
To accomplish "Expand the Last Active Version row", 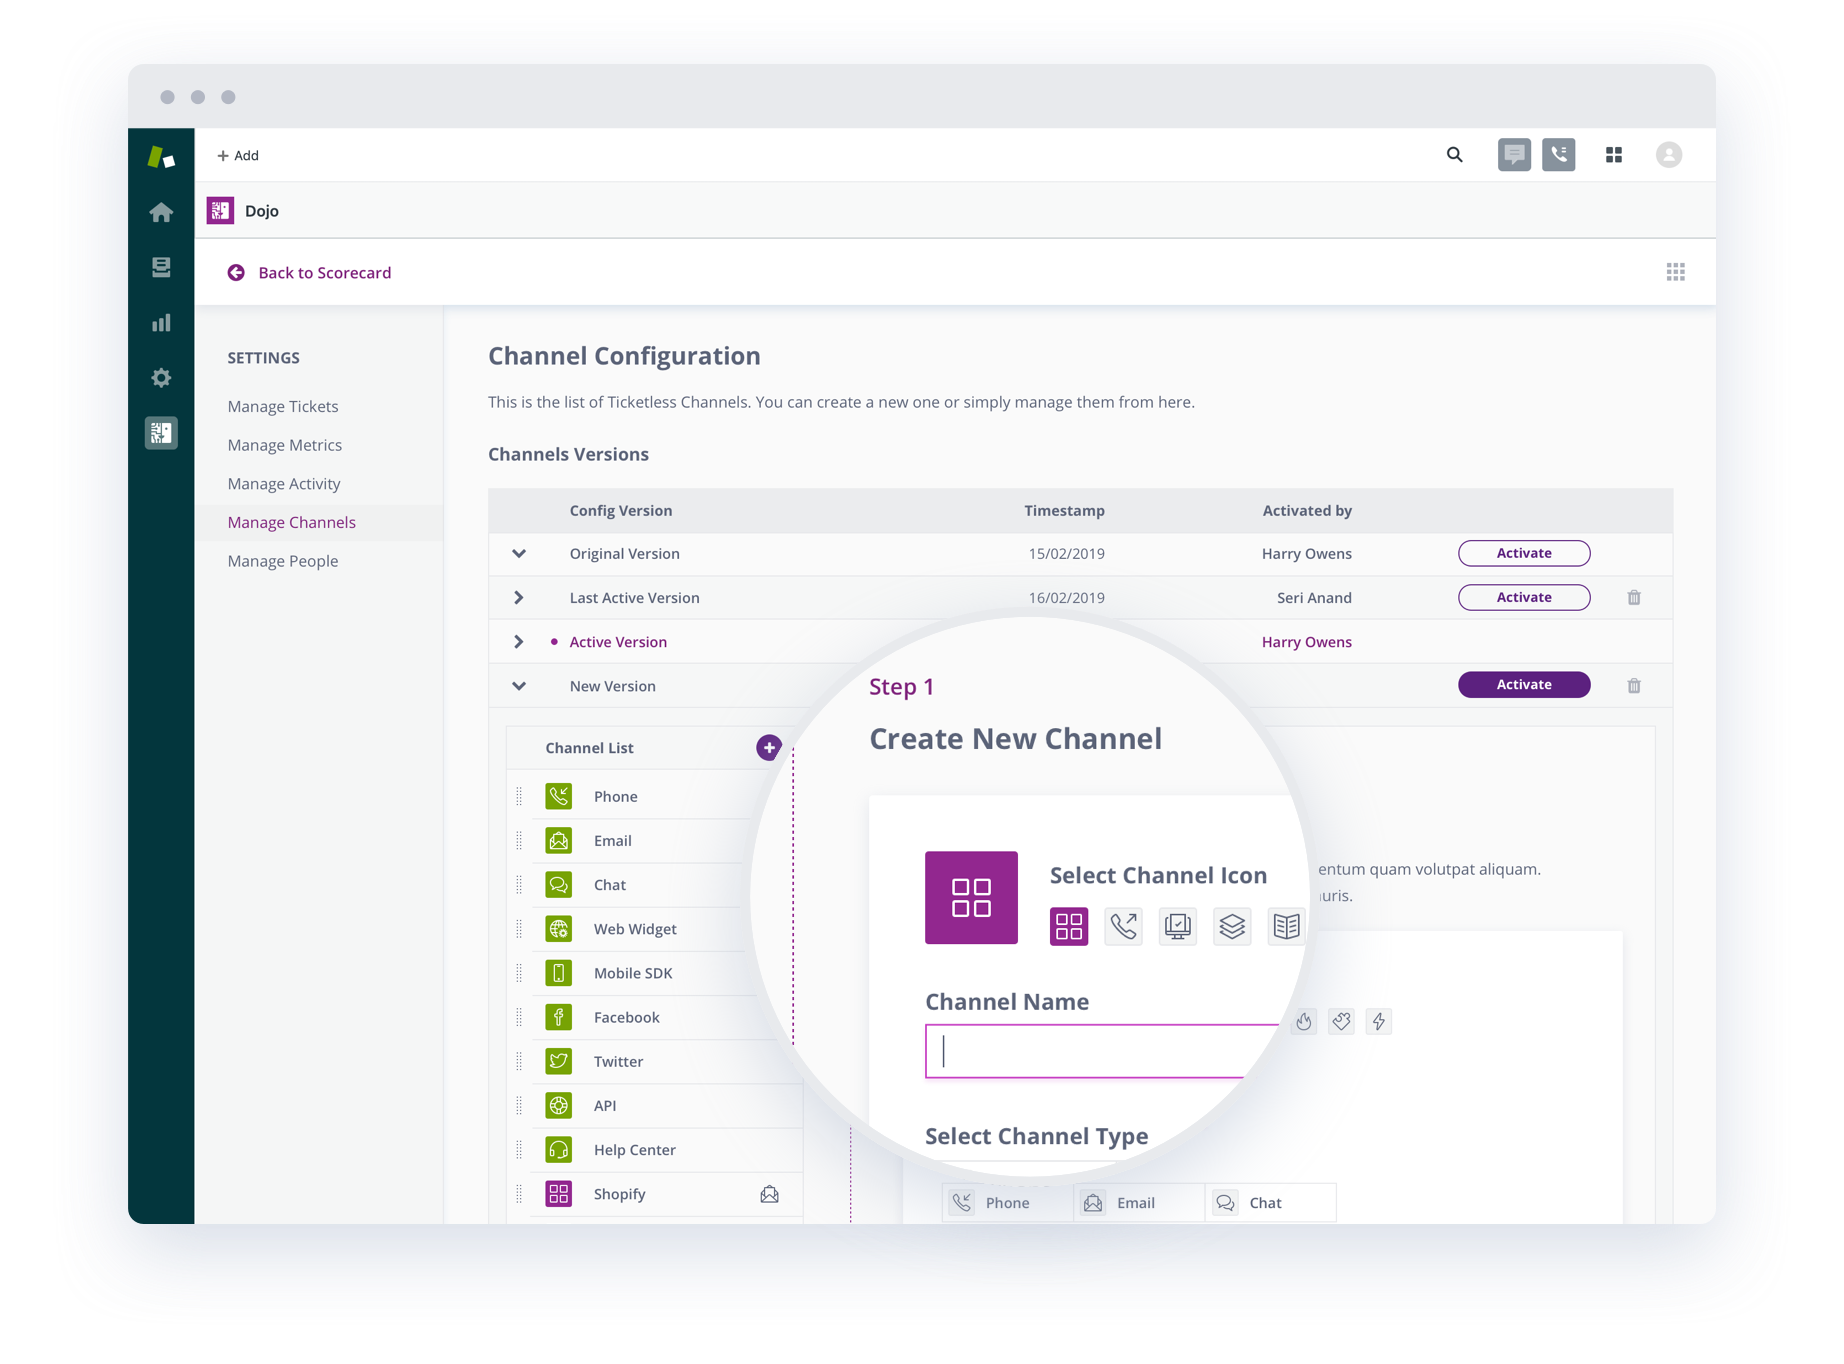I will [x=518, y=597].
